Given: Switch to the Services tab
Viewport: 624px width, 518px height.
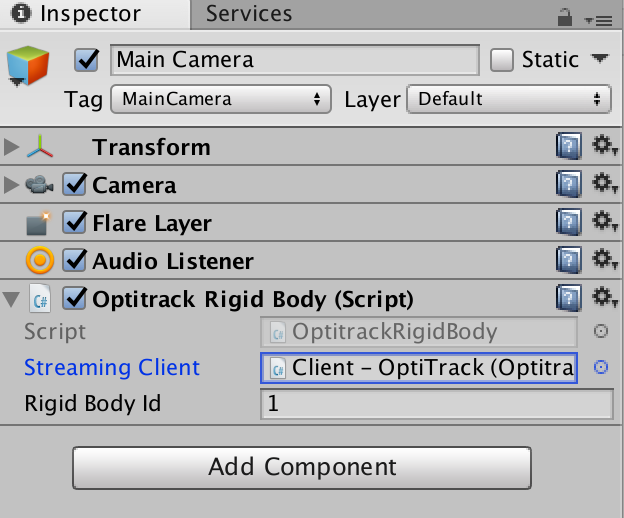Looking at the screenshot, I should pos(249,14).
